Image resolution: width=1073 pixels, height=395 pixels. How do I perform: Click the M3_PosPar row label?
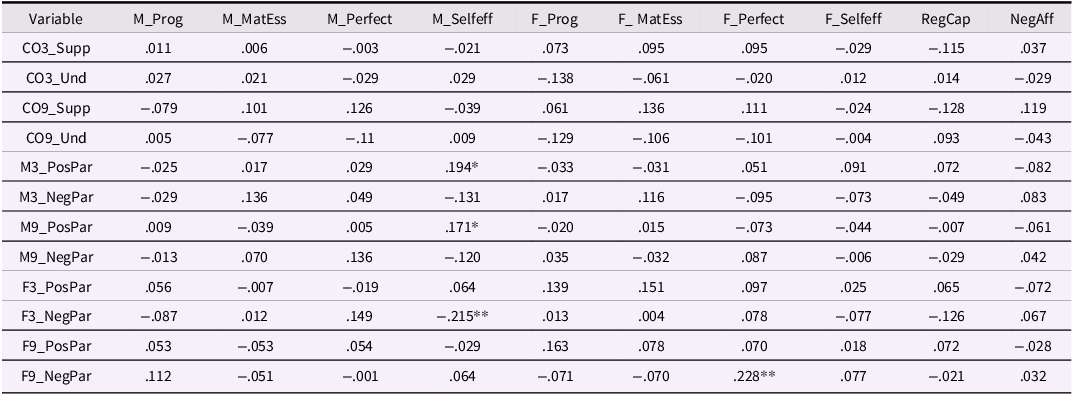[56, 168]
